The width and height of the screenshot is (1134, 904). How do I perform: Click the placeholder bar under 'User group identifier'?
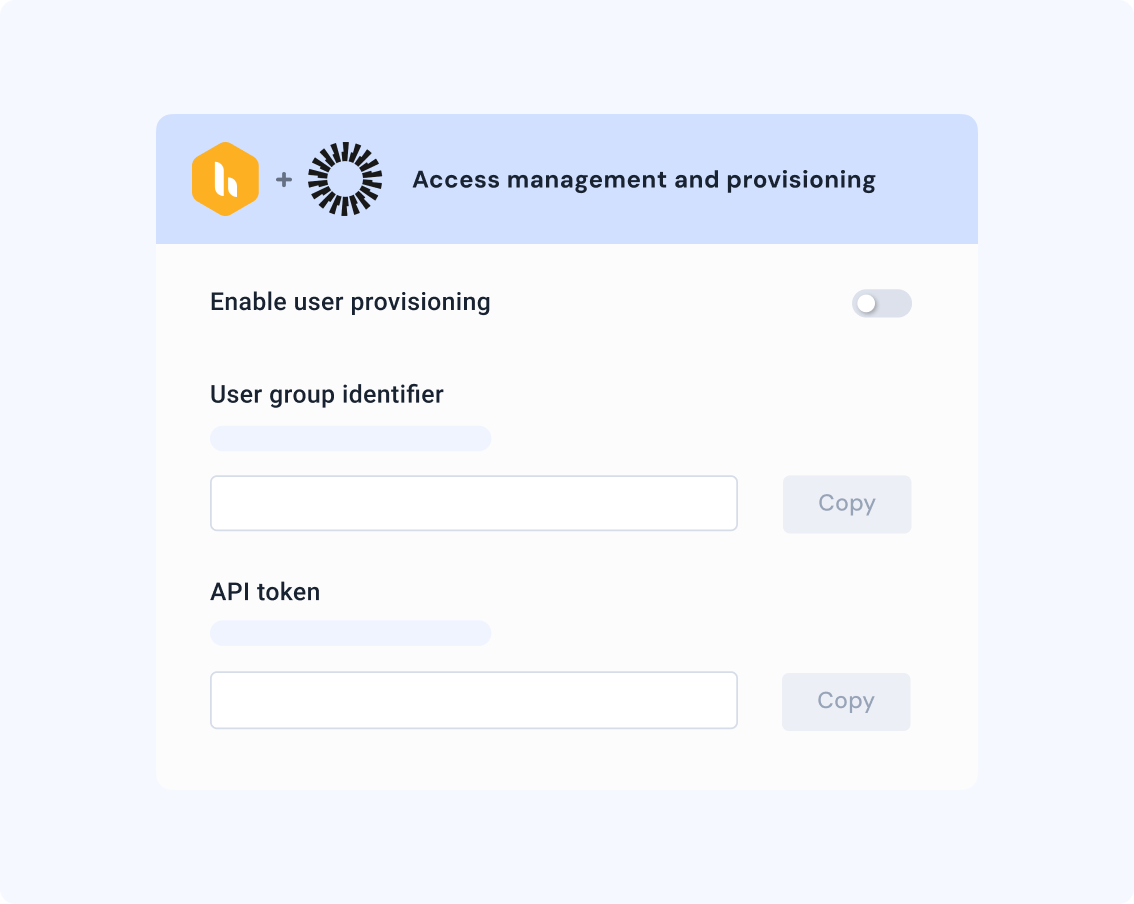coord(349,438)
